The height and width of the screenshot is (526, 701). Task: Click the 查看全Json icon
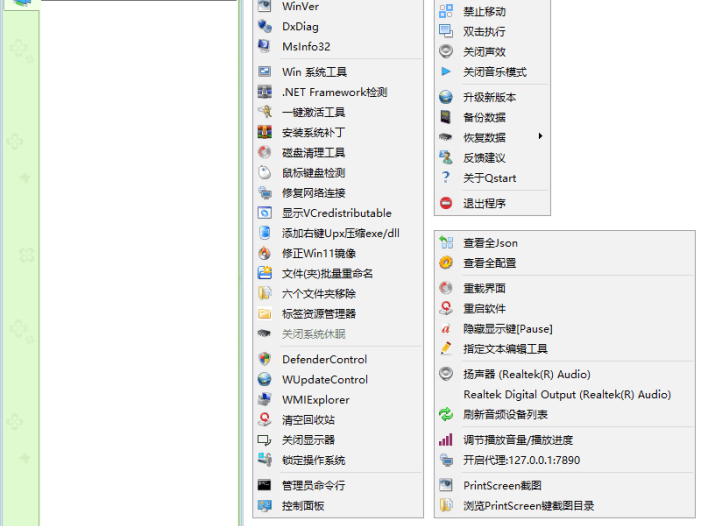point(446,243)
